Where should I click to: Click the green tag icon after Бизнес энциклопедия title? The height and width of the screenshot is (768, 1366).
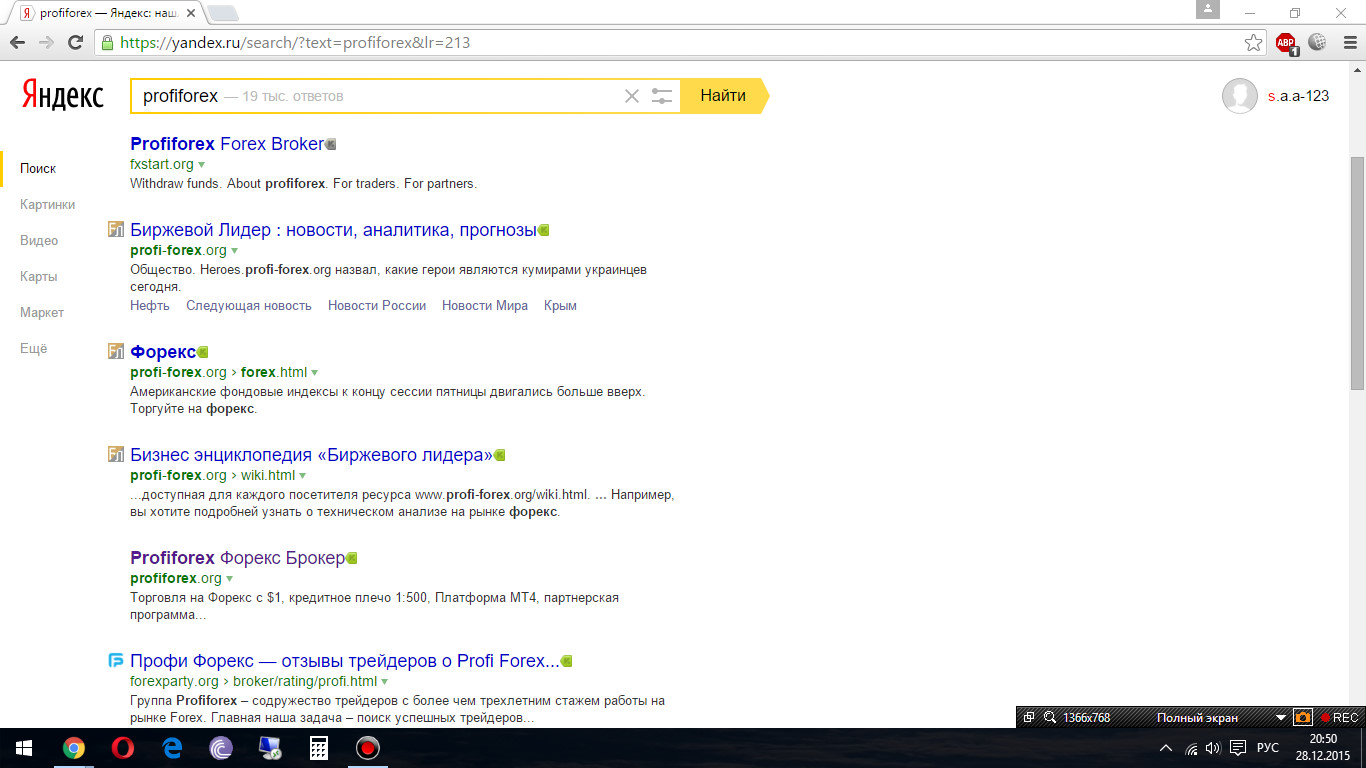(499, 455)
